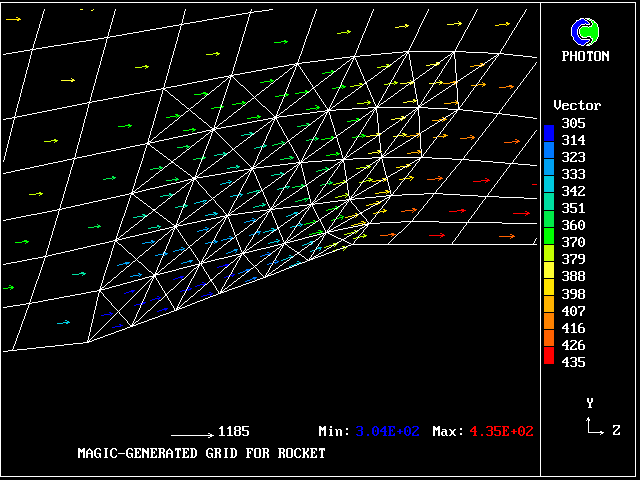The image size is (640, 480).
Task: Click the reference vector scale arrow
Action: tap(191, 436)
